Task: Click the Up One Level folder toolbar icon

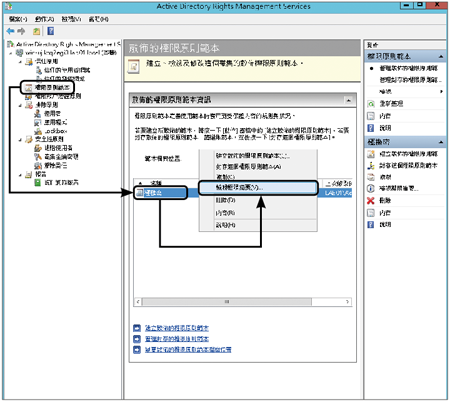Action: coord(36,31)
